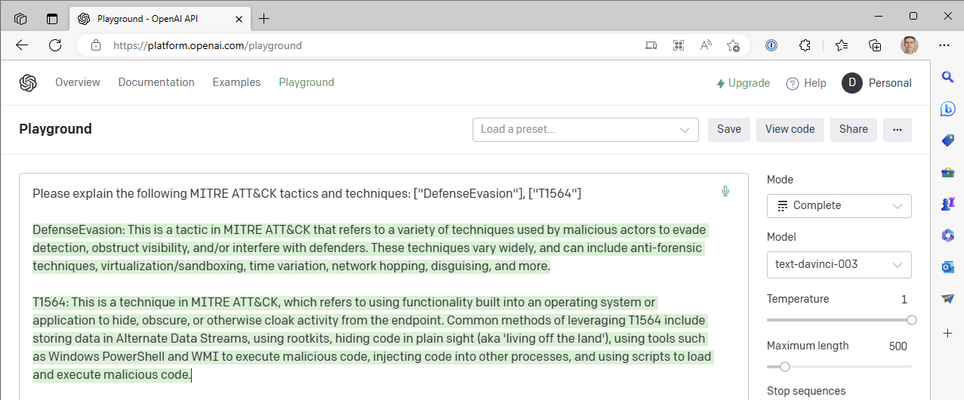The width and height of the screenshot is (964, 400).
Task: Open the sidebar Outlook icon
Action: [947, 267]
